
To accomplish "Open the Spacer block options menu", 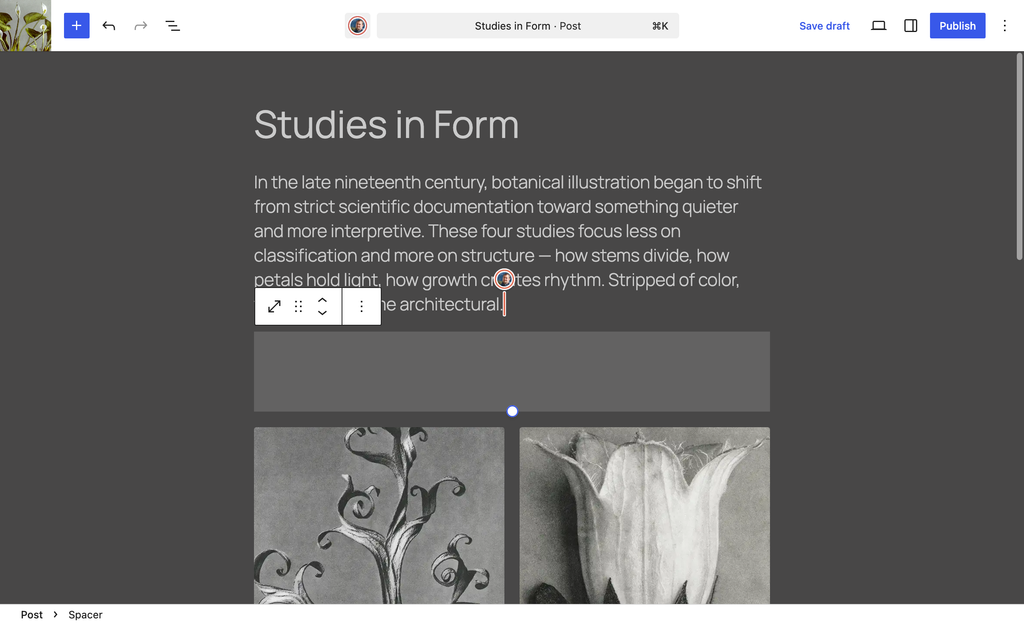I will click(361, 306).
